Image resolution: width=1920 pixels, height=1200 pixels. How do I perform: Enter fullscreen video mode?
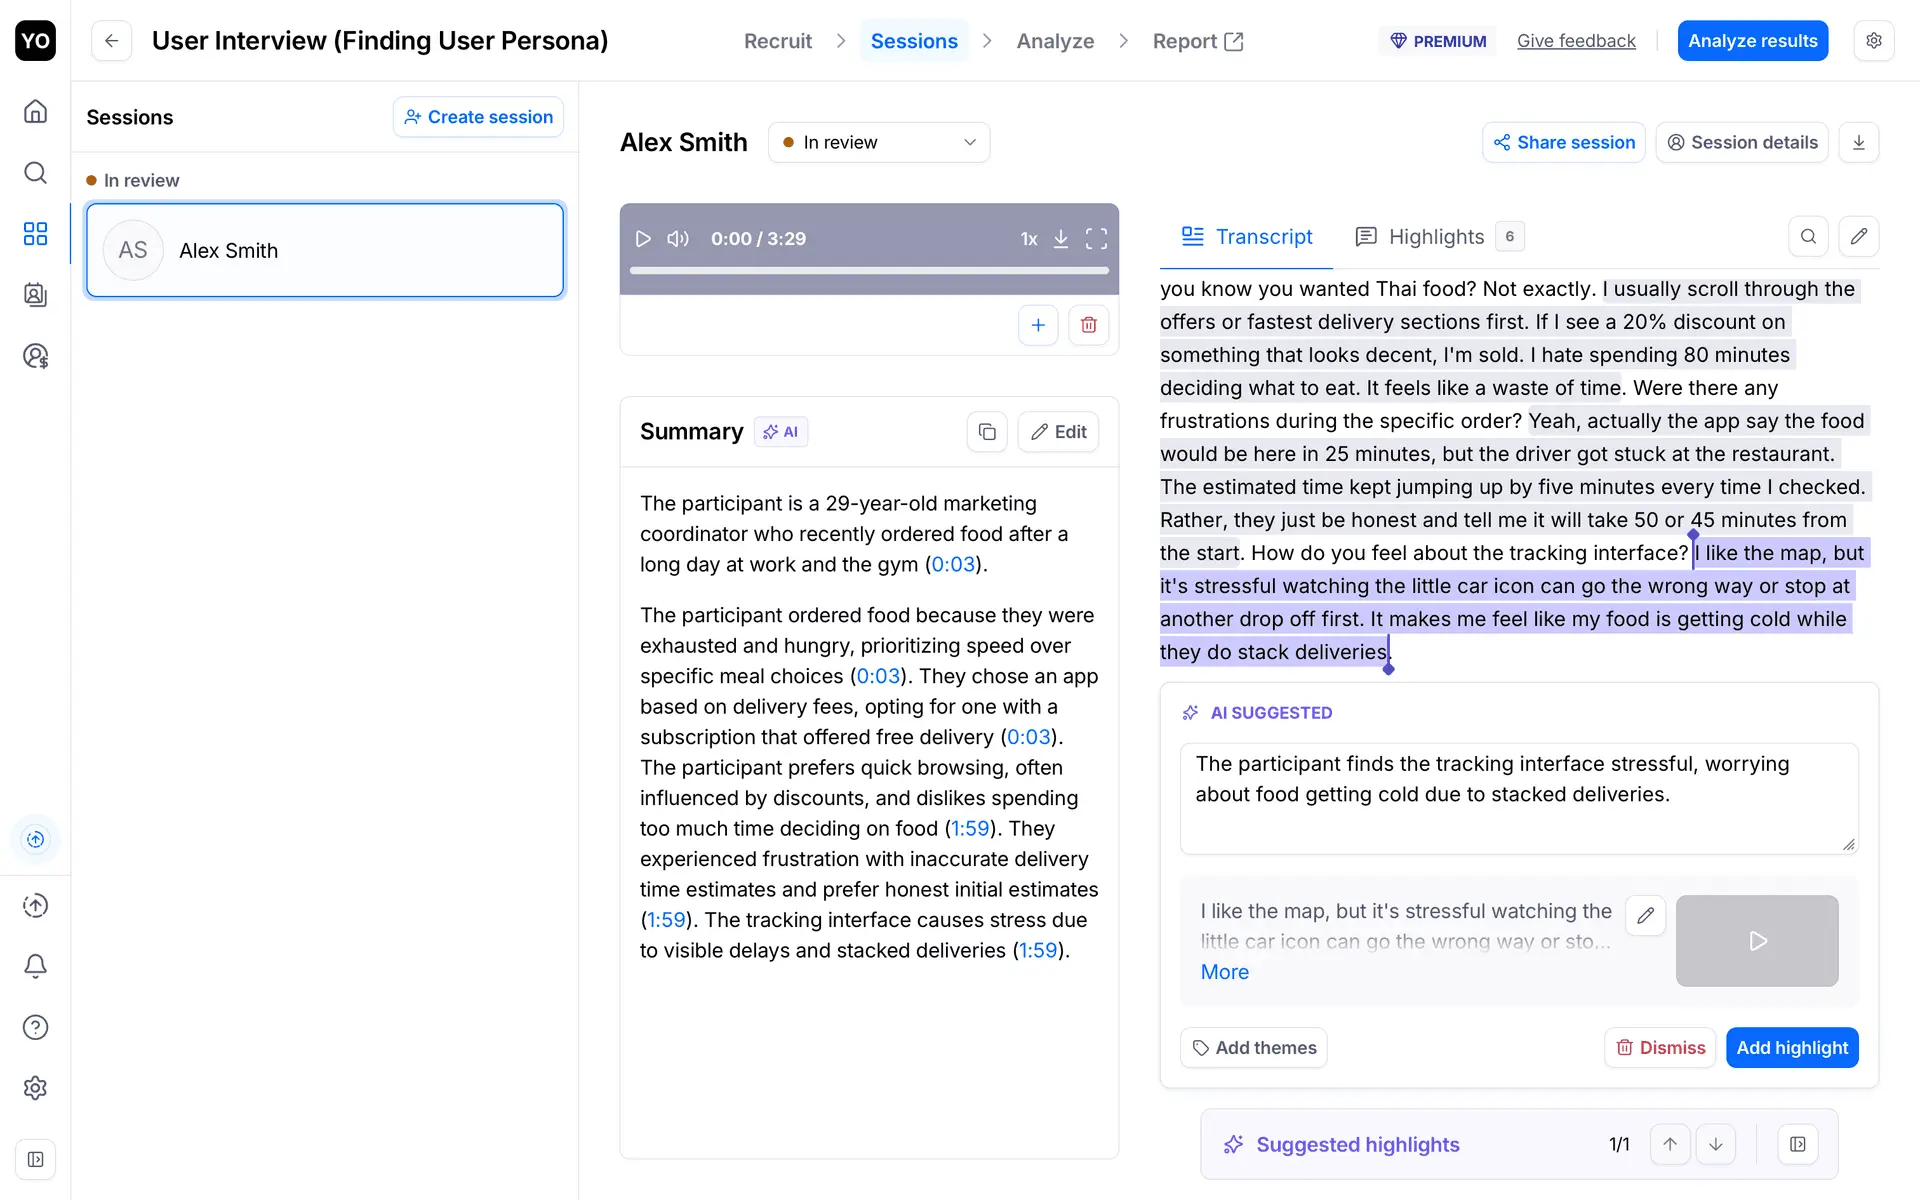pyautogui.click(x=1096, y=239)
